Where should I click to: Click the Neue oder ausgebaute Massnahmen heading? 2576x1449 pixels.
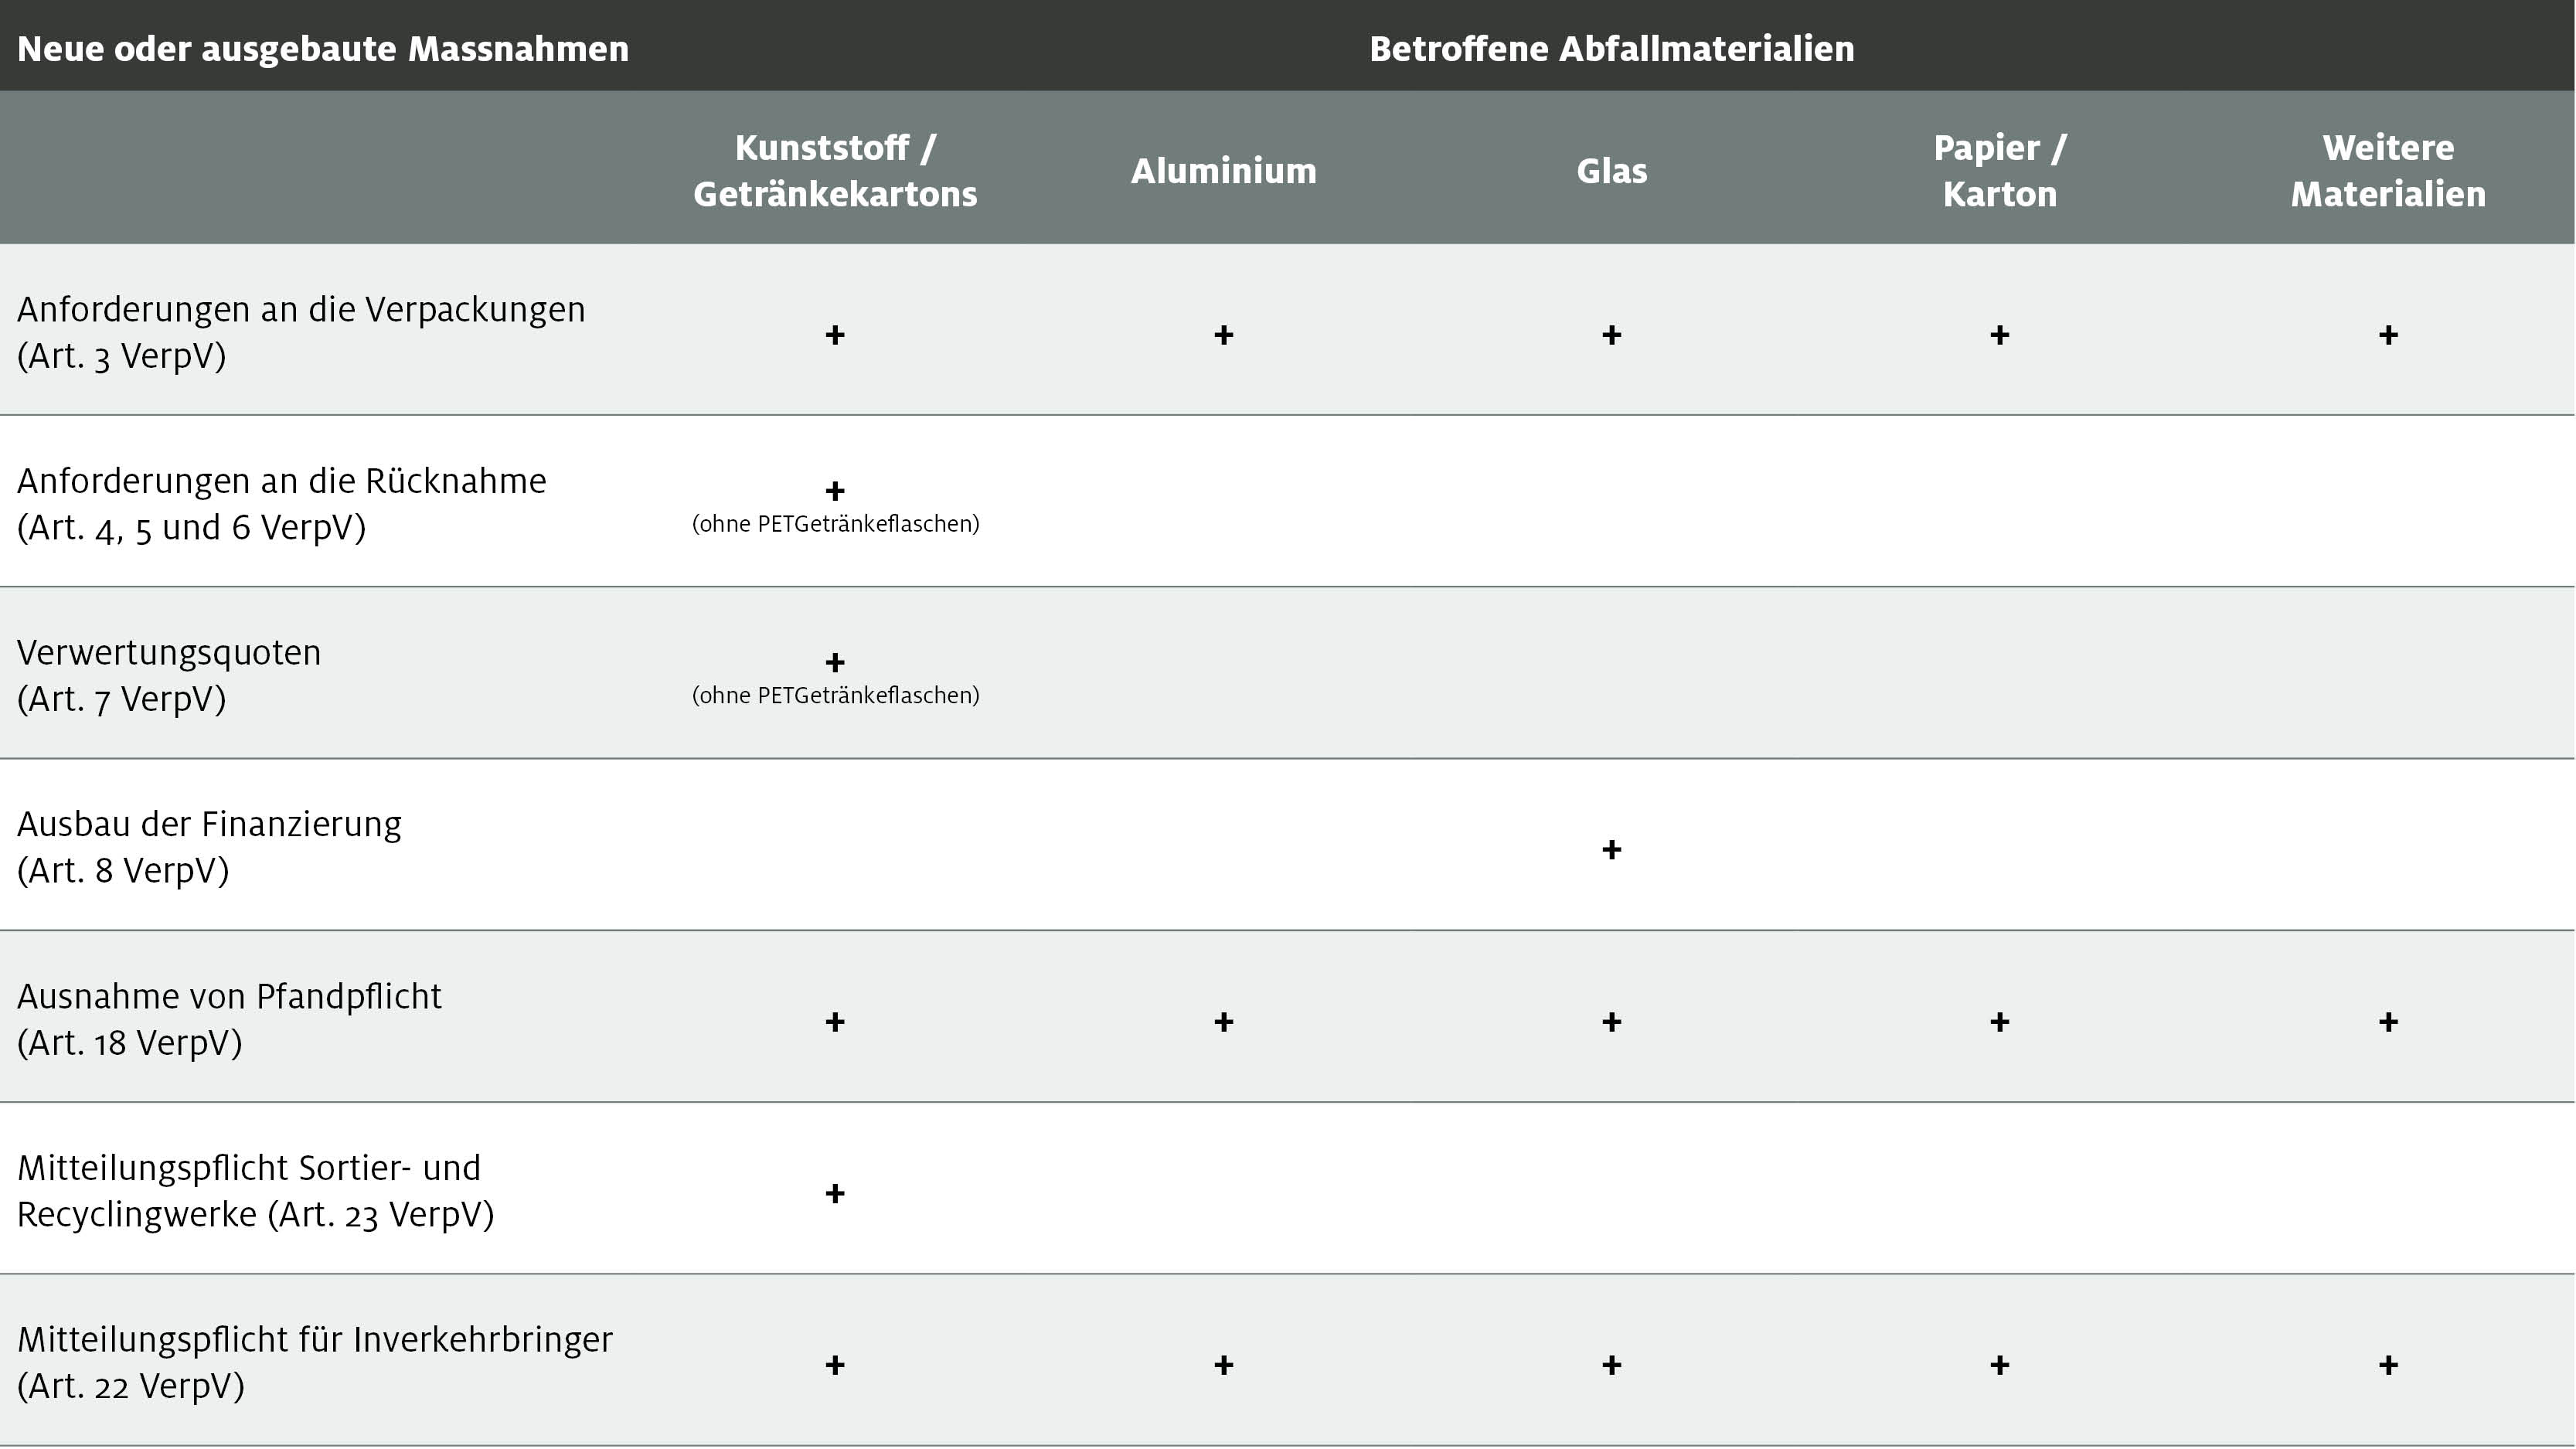coord(323,49)
